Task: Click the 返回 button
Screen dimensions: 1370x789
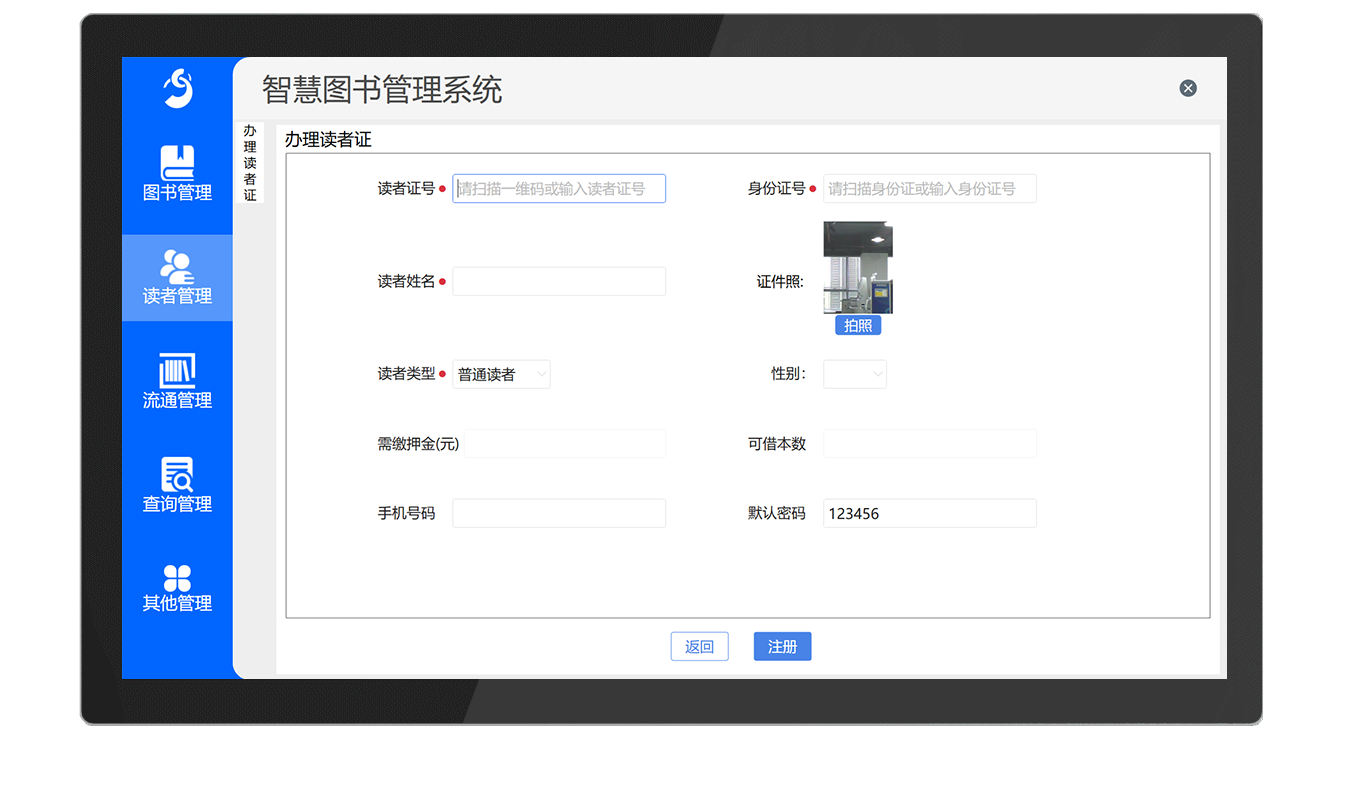Action: [699, 647]
